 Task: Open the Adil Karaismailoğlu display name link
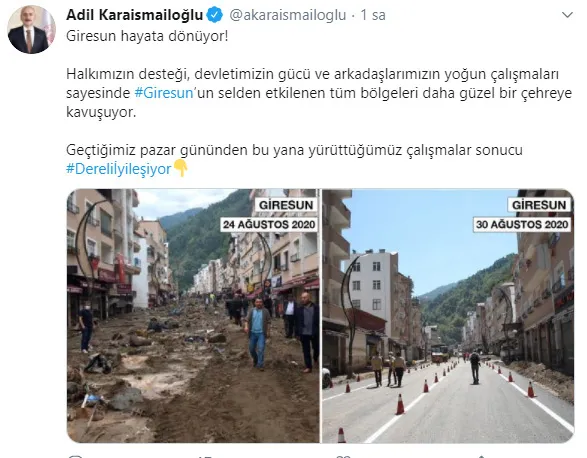click(x=134, y=15)
